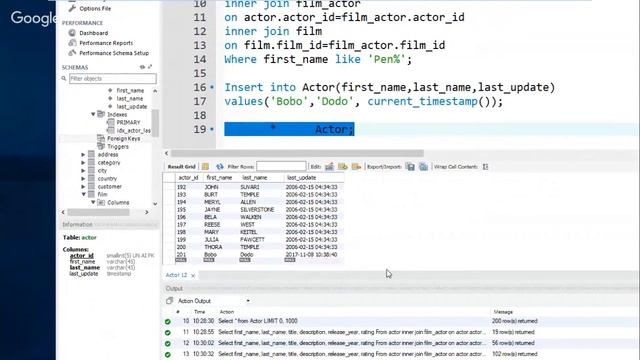
Task: Click into the Filter objects field
Action: [x=112, y=78]
